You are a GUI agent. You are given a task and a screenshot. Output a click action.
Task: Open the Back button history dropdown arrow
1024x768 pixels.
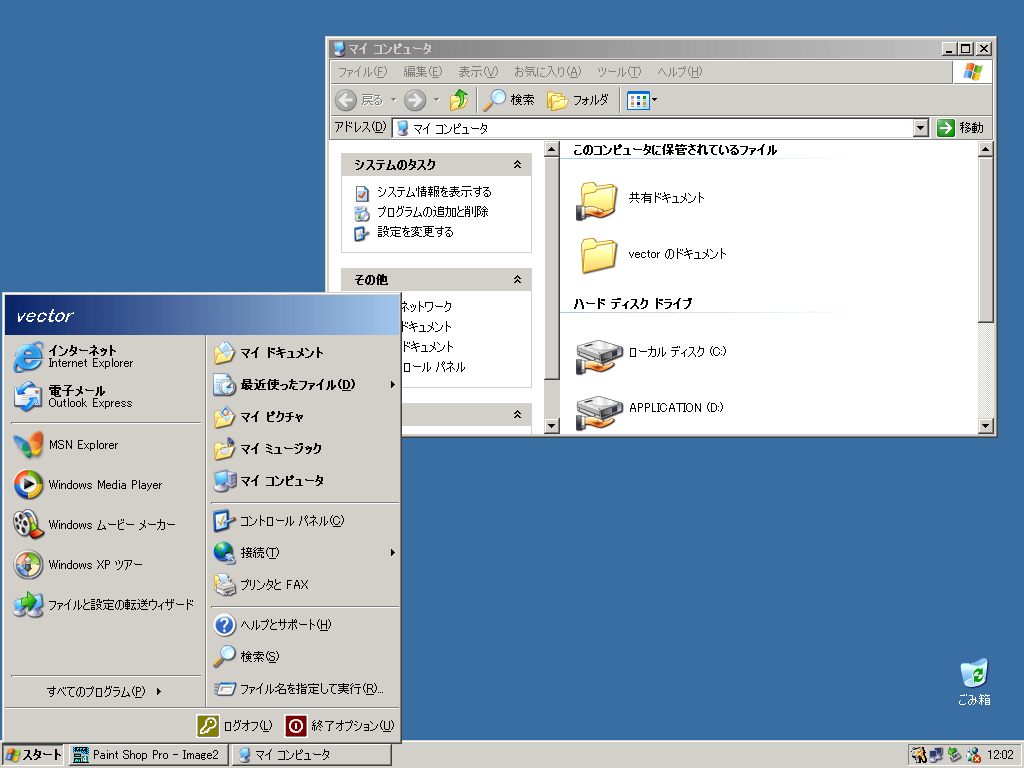click(x=394, y=100)
